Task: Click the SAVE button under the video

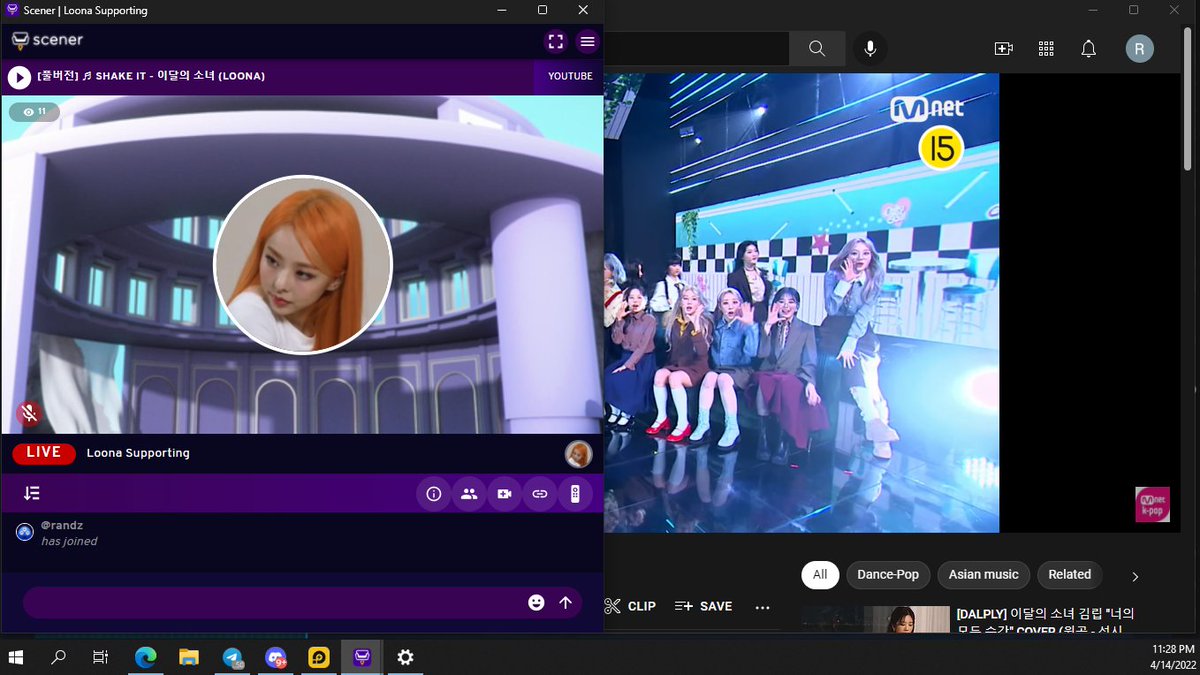Action: (x=704, y=606)
